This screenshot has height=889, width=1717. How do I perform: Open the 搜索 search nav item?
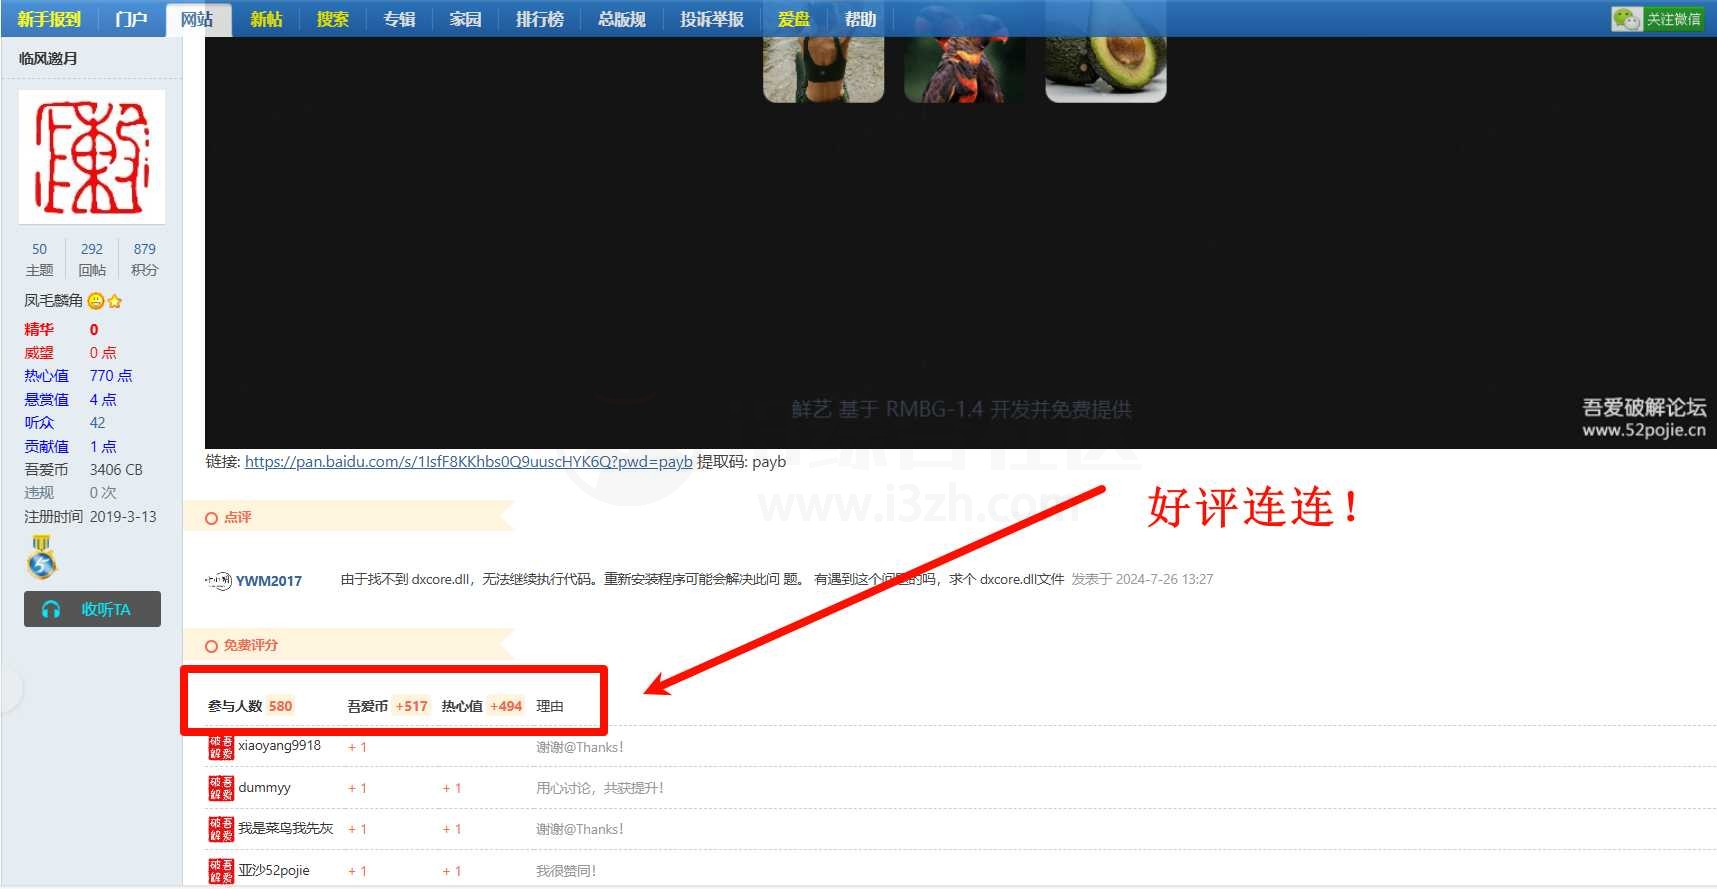tap(332, 19)
